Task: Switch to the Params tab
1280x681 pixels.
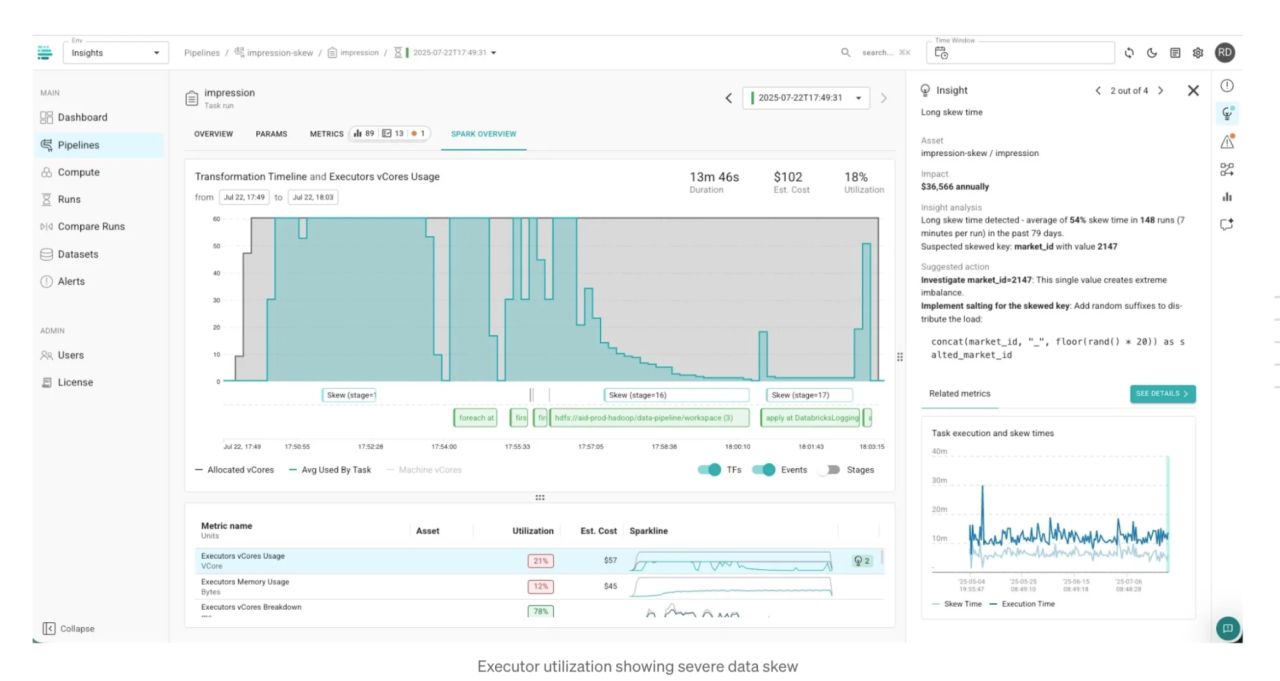Action: point(271,134)
